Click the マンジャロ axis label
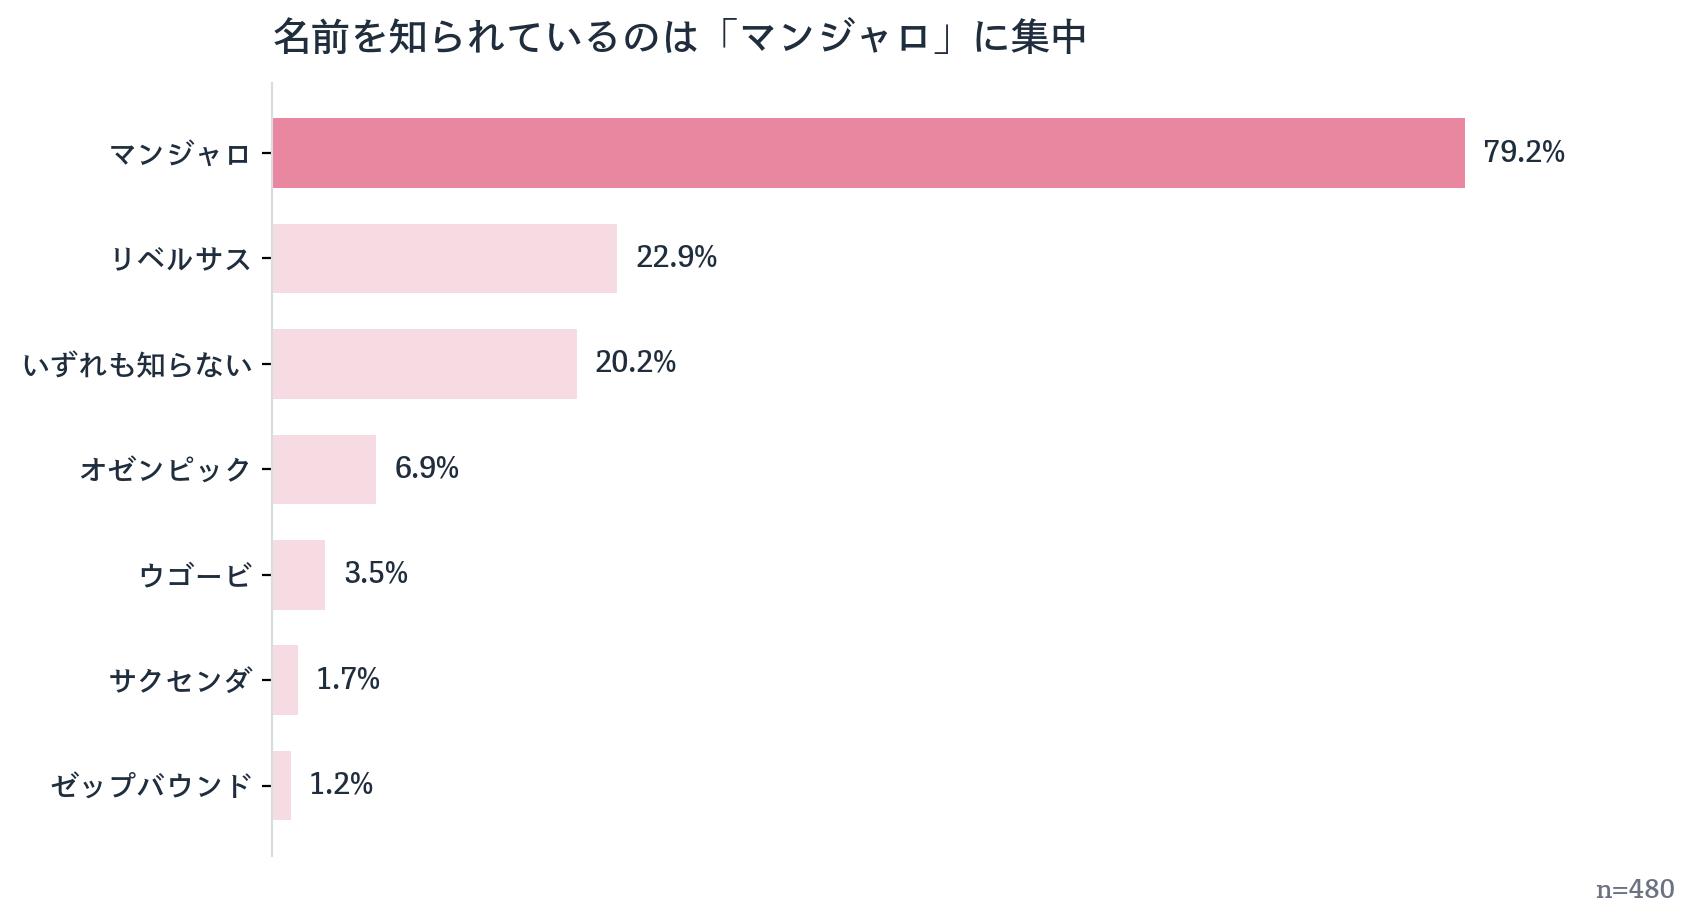 click(180, 154)
